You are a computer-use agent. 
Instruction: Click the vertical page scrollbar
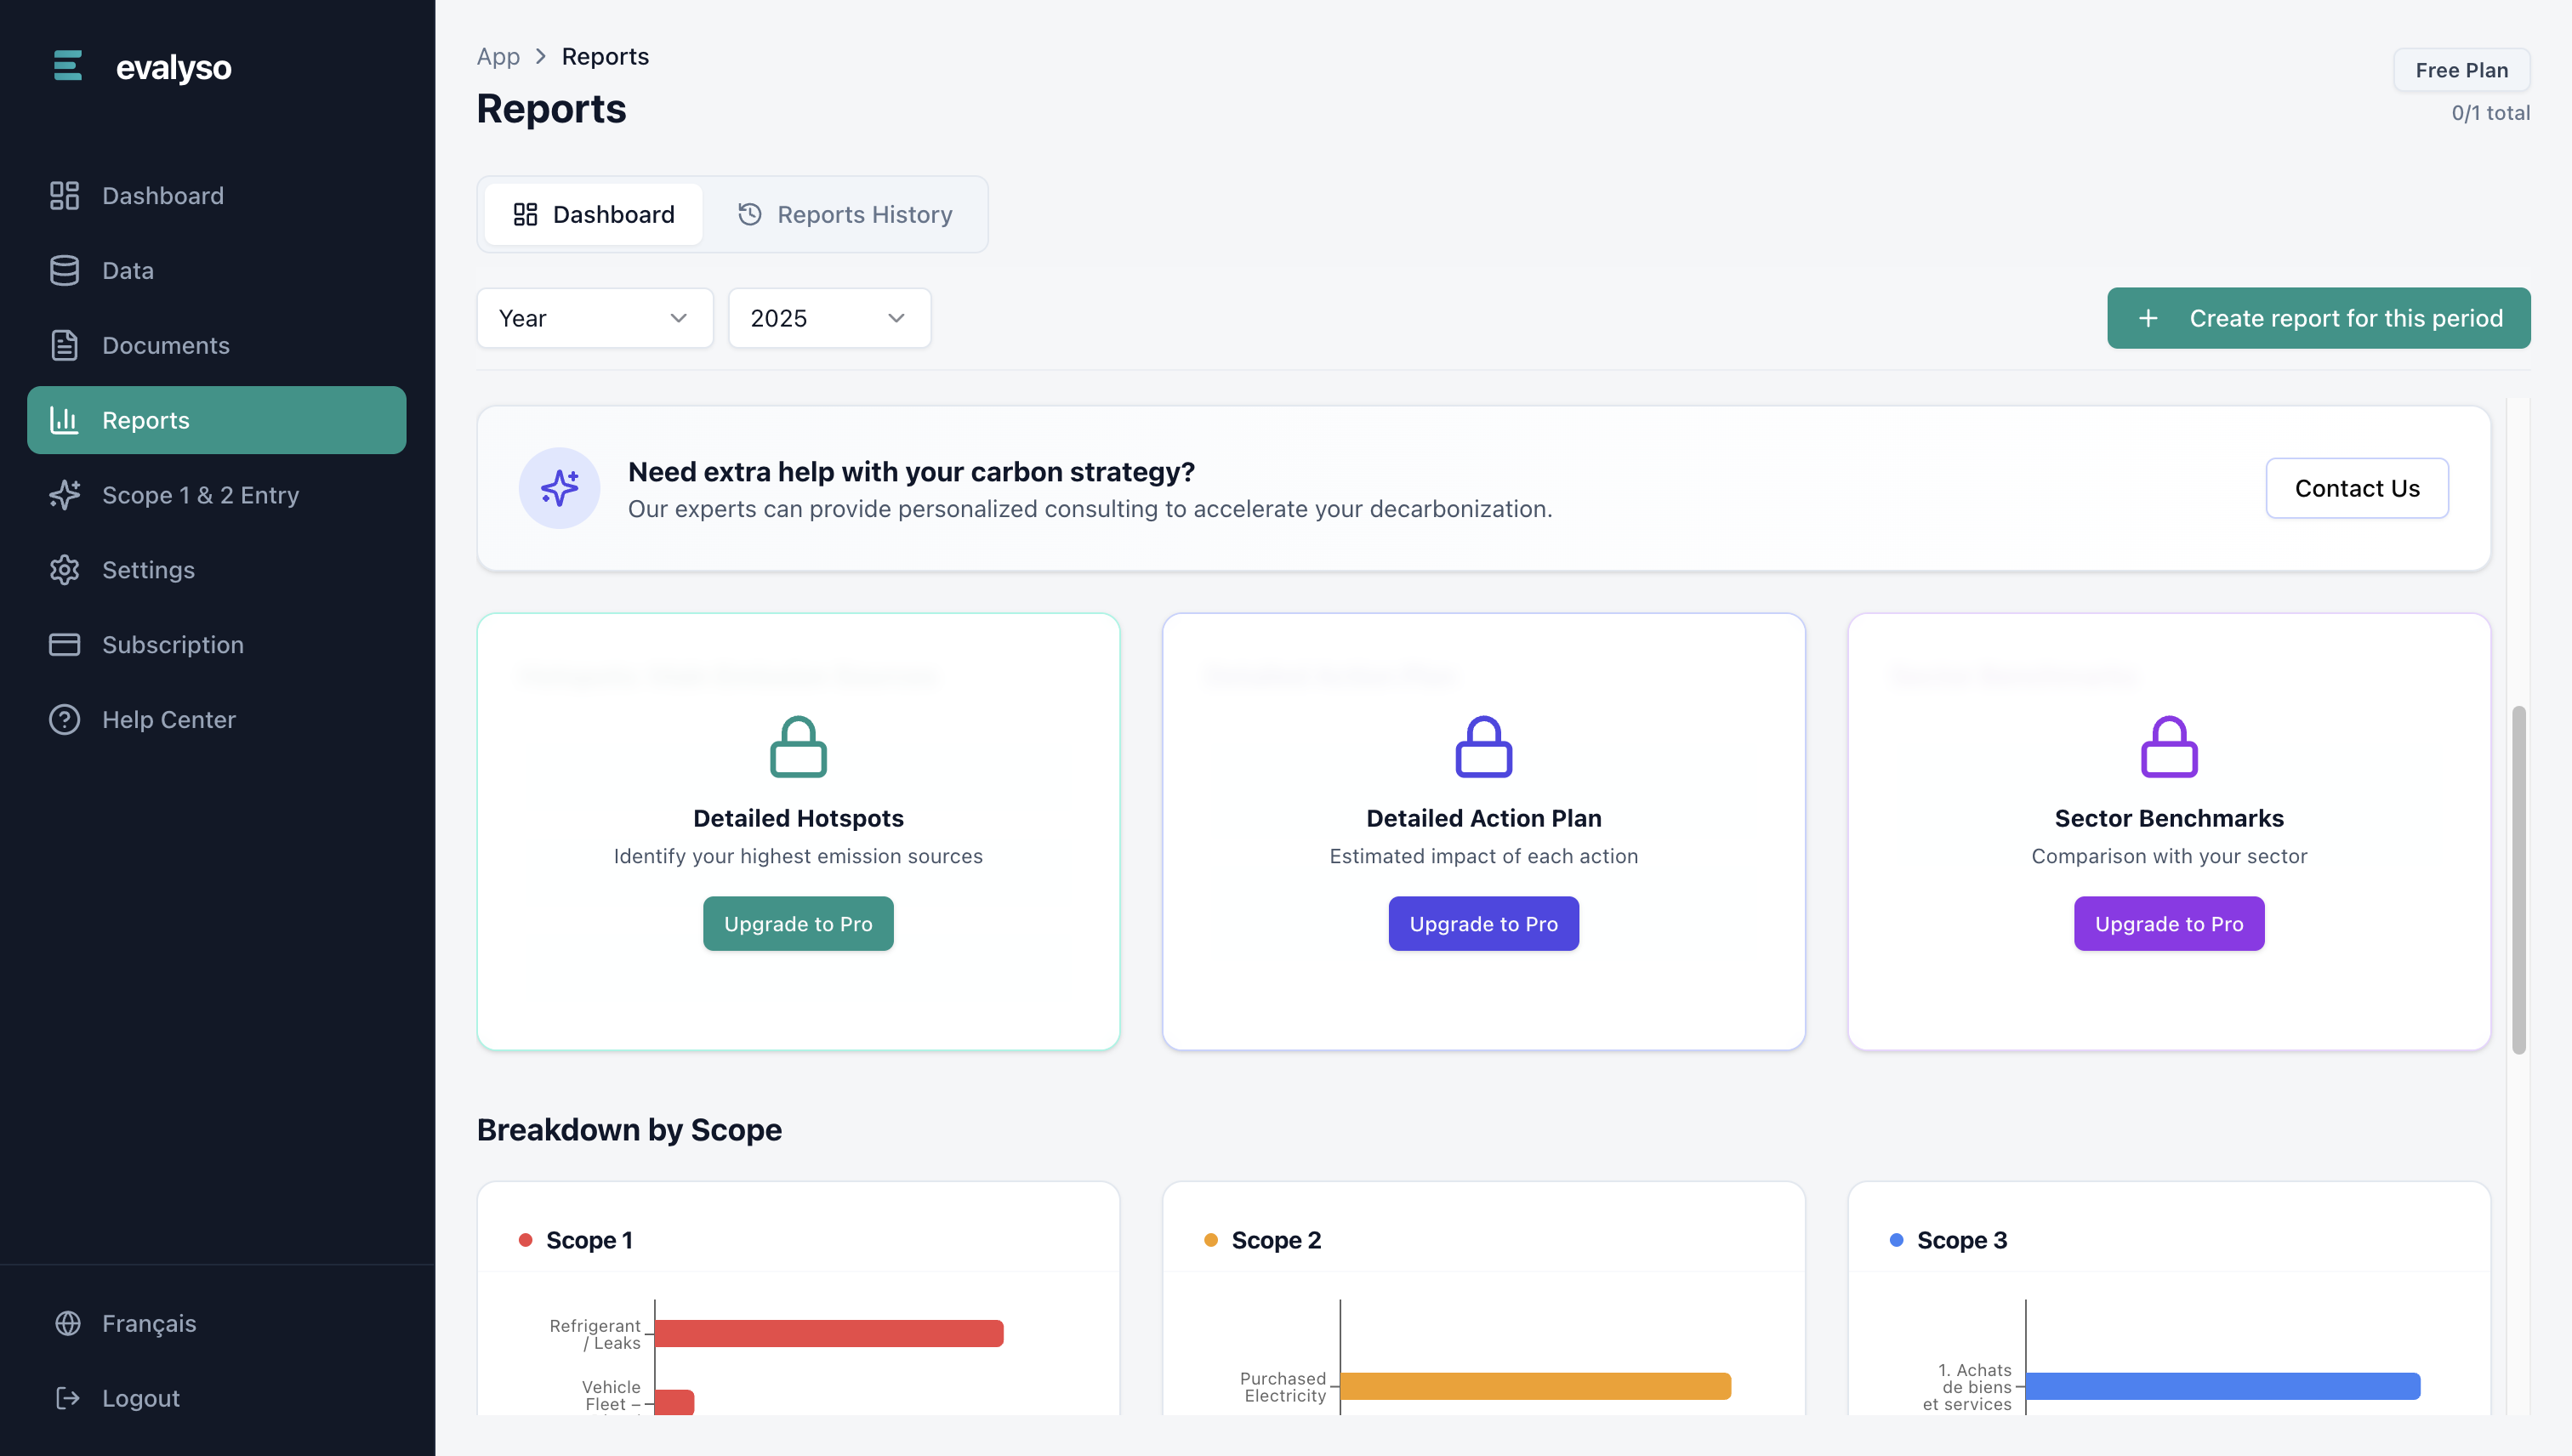[x=2518, y=880]
